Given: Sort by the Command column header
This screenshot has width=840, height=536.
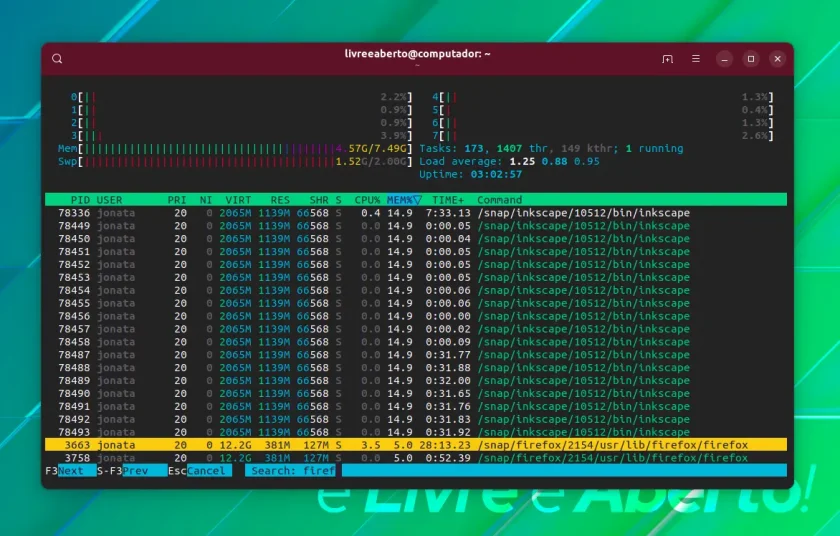Looking at the screenshot, I should [x=499, y=200].
